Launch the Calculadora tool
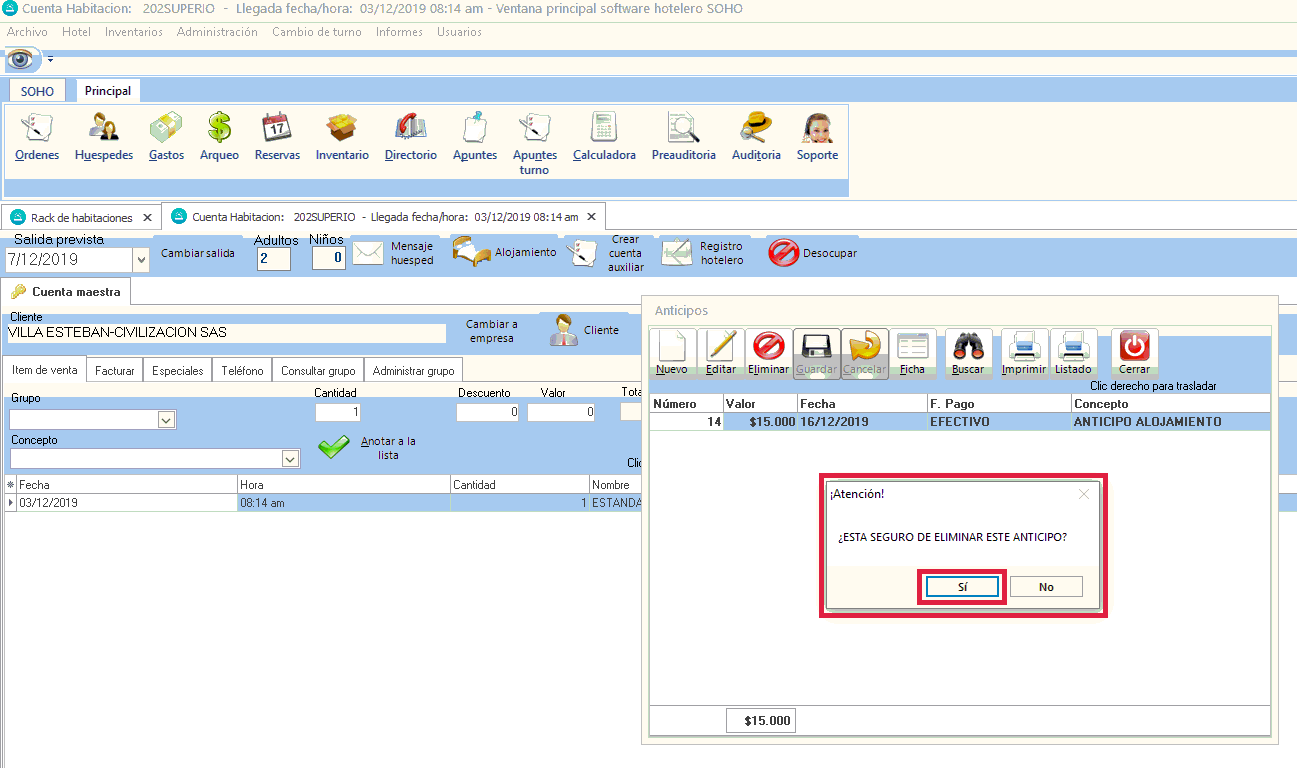 [604, 128]
